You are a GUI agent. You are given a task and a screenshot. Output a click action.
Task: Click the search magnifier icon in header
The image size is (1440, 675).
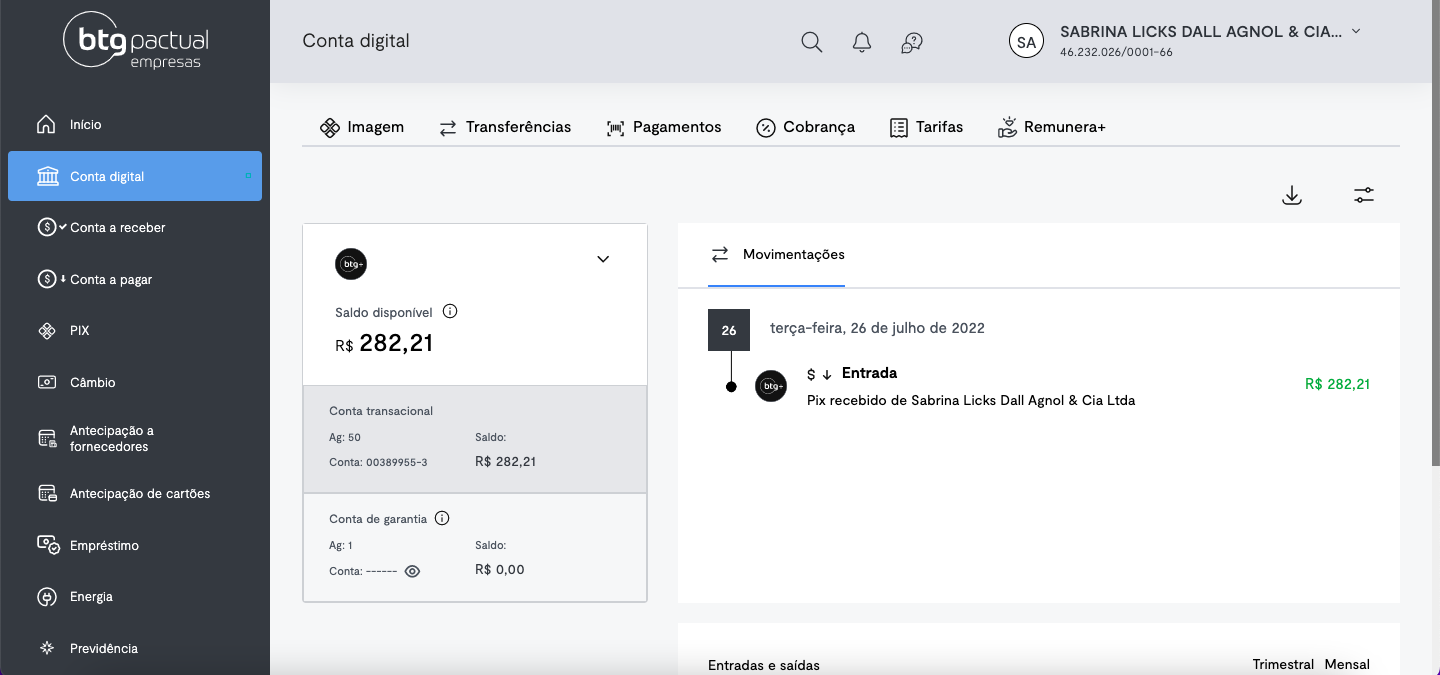(x=812, y=42)
